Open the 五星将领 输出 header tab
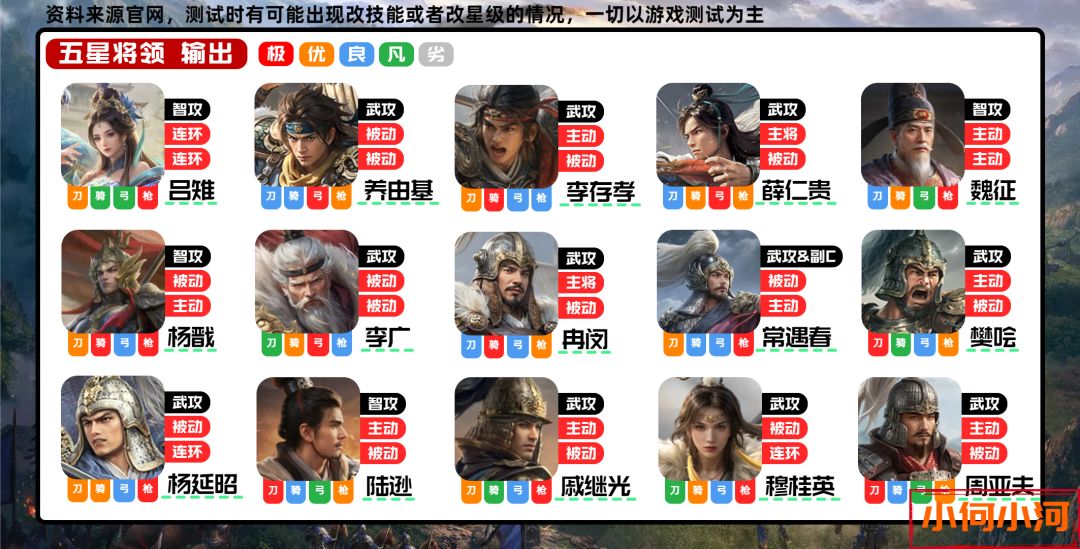 (146, 54)
